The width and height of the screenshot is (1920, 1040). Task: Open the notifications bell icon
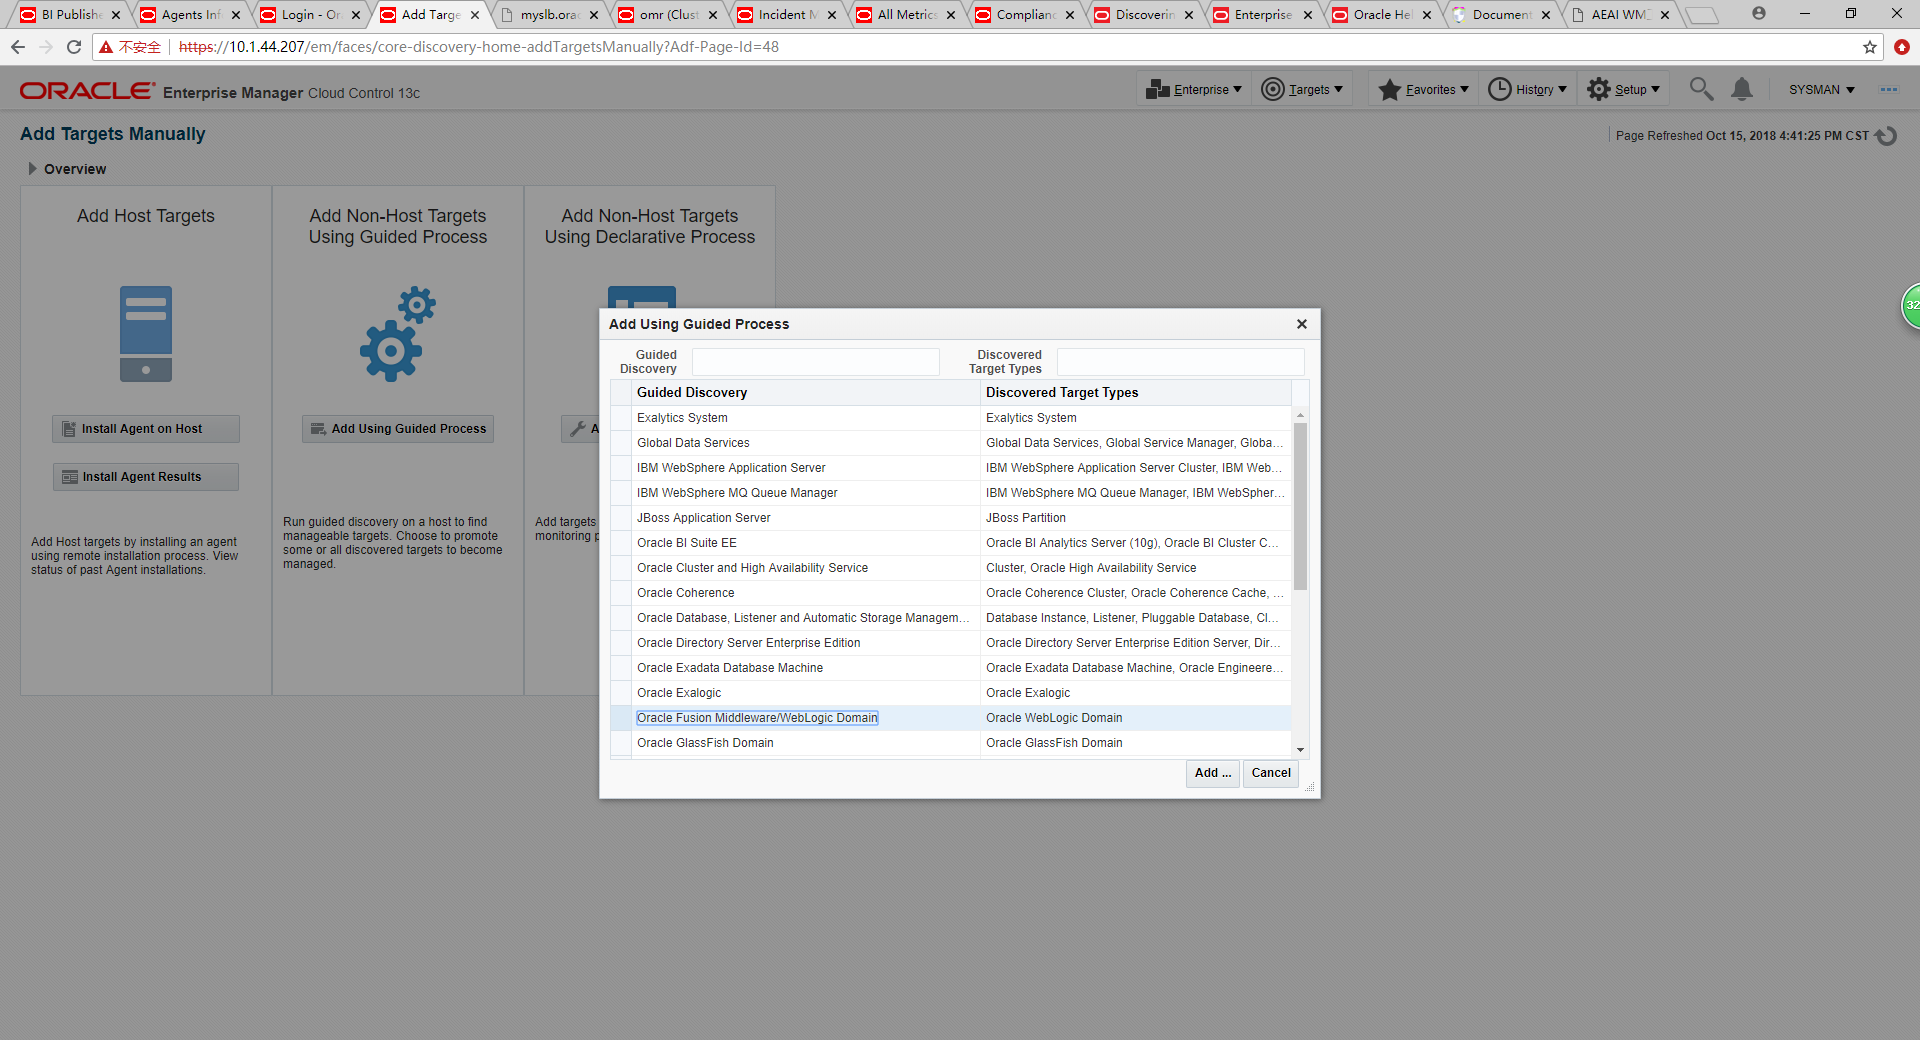[x=1742, y=89]
